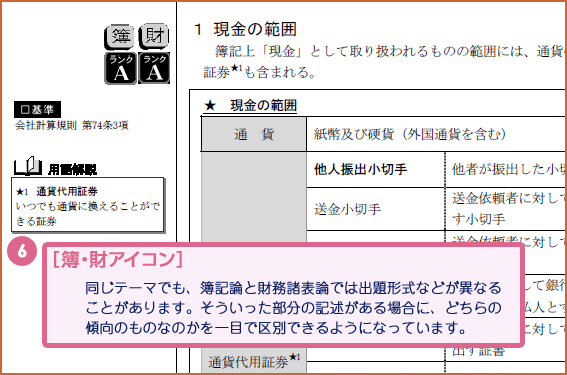567x375 pixels.
Task: Click the 通貨 table header cell
Action: point(254,135)
